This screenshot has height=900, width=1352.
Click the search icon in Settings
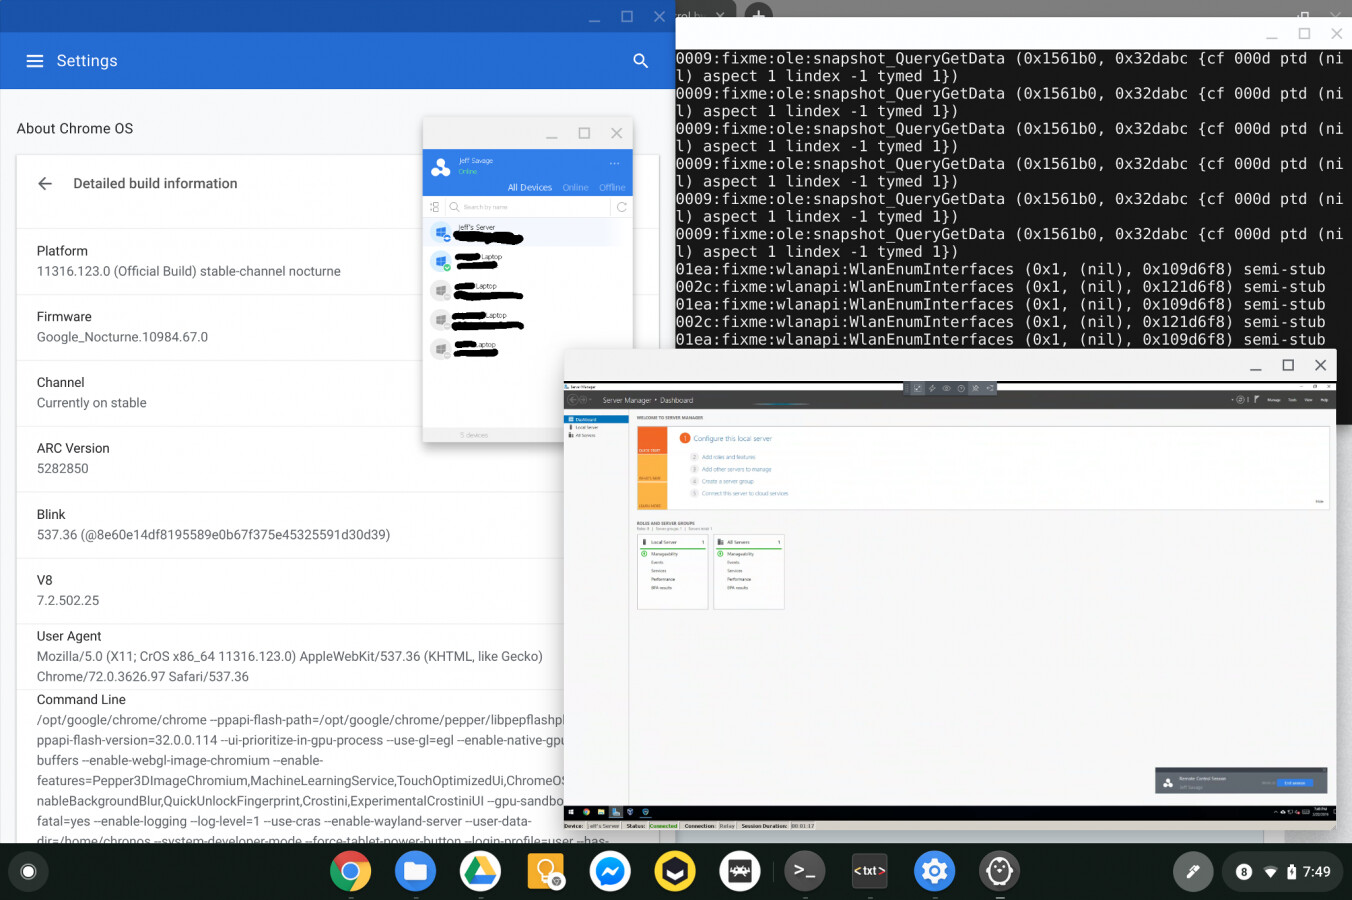[640, 60]
